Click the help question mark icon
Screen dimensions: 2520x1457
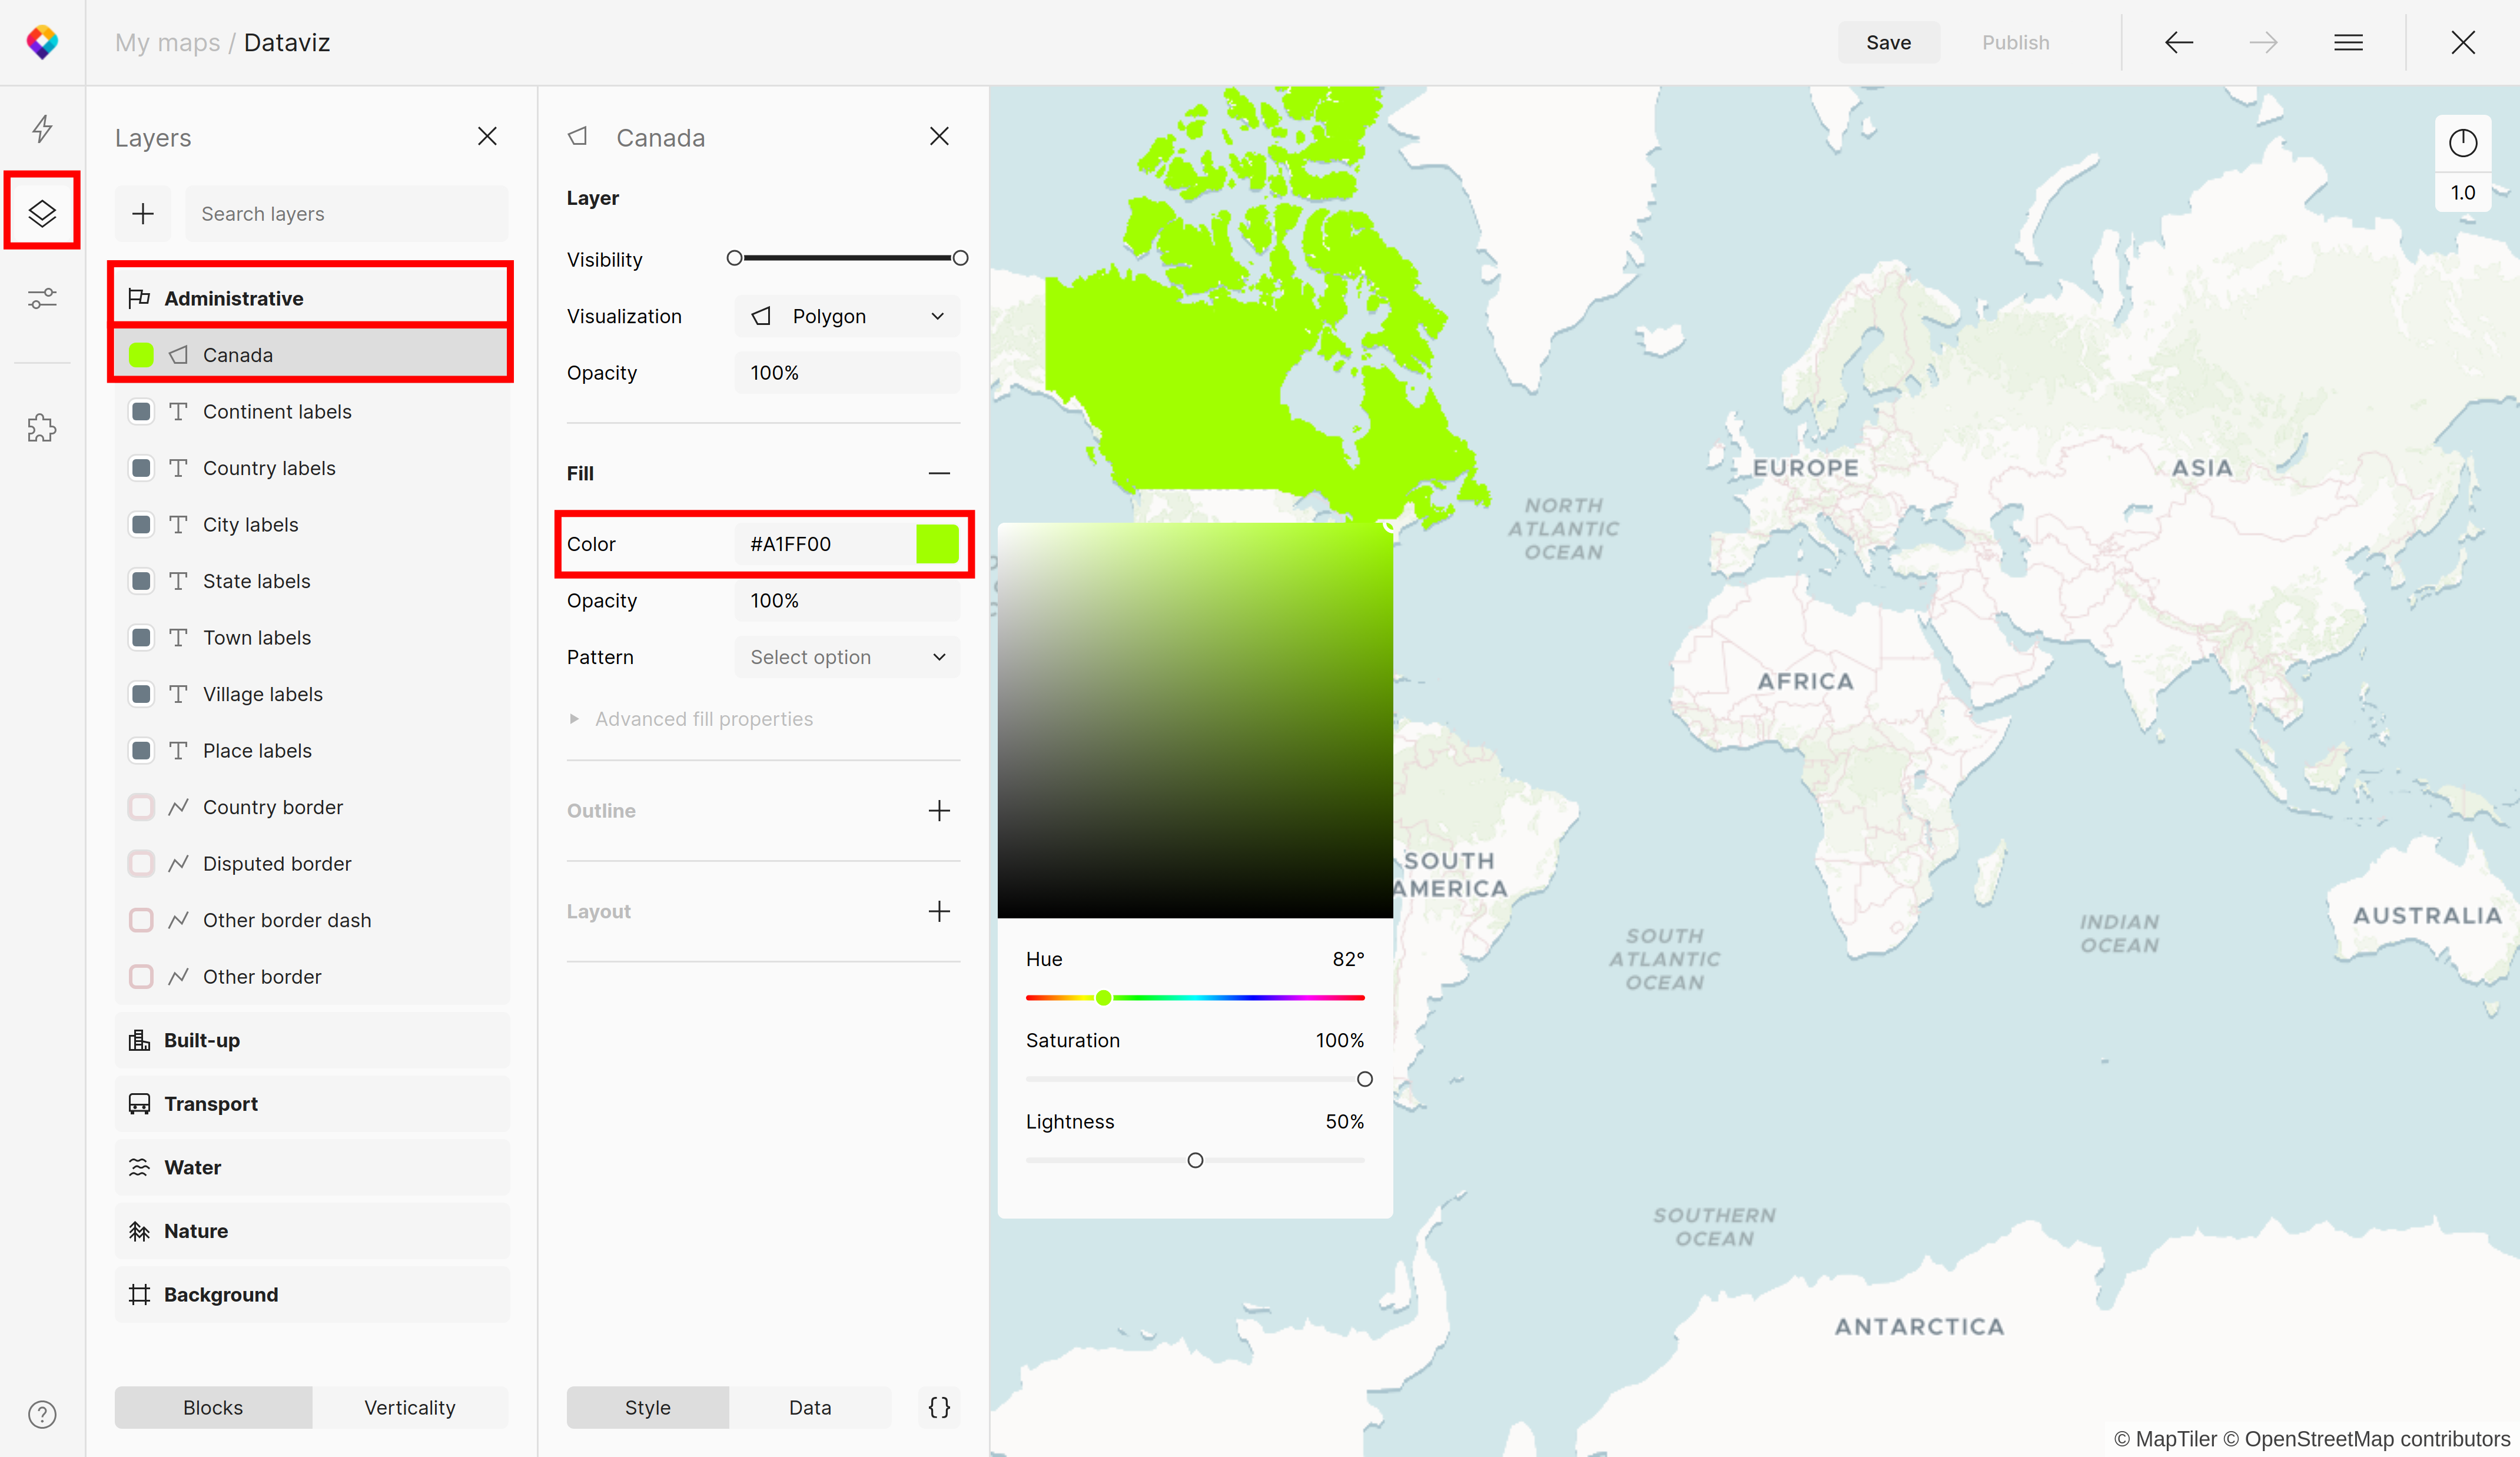click(42, 1413)
